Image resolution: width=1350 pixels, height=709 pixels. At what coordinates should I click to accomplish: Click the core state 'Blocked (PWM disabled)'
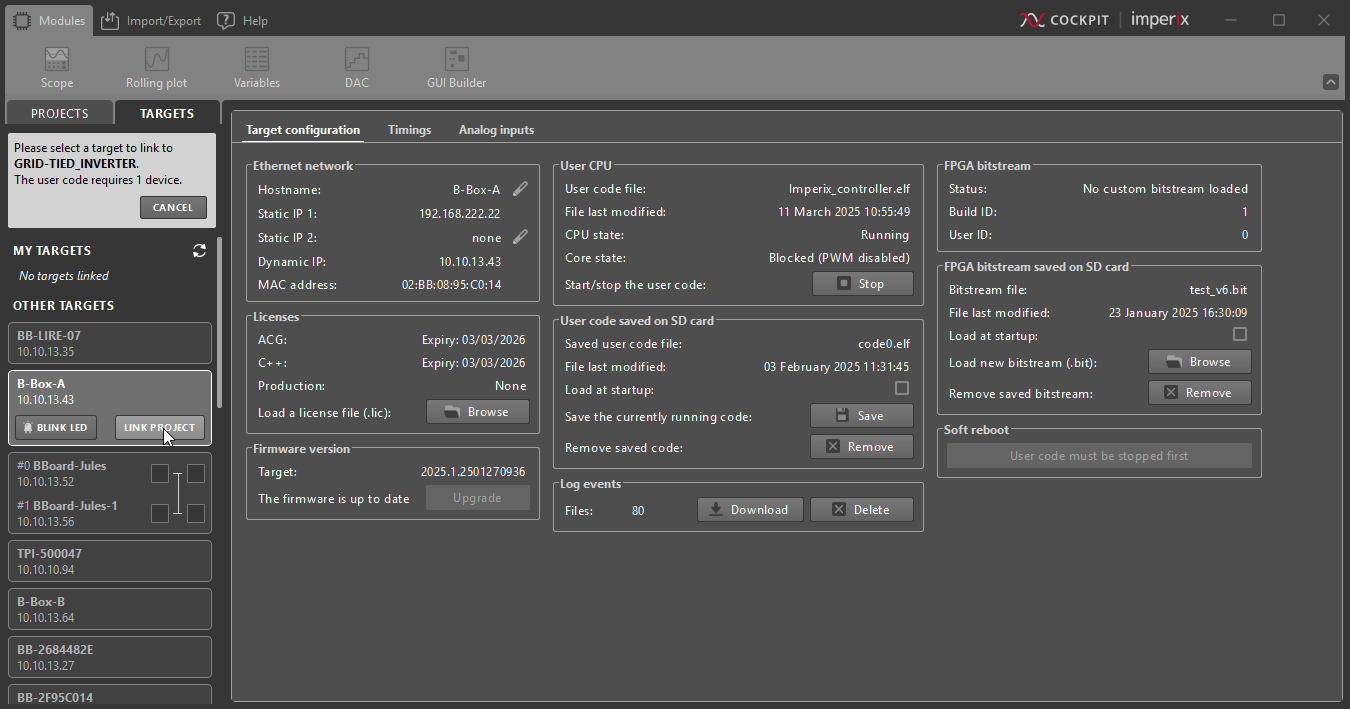[x=839, y=258]
